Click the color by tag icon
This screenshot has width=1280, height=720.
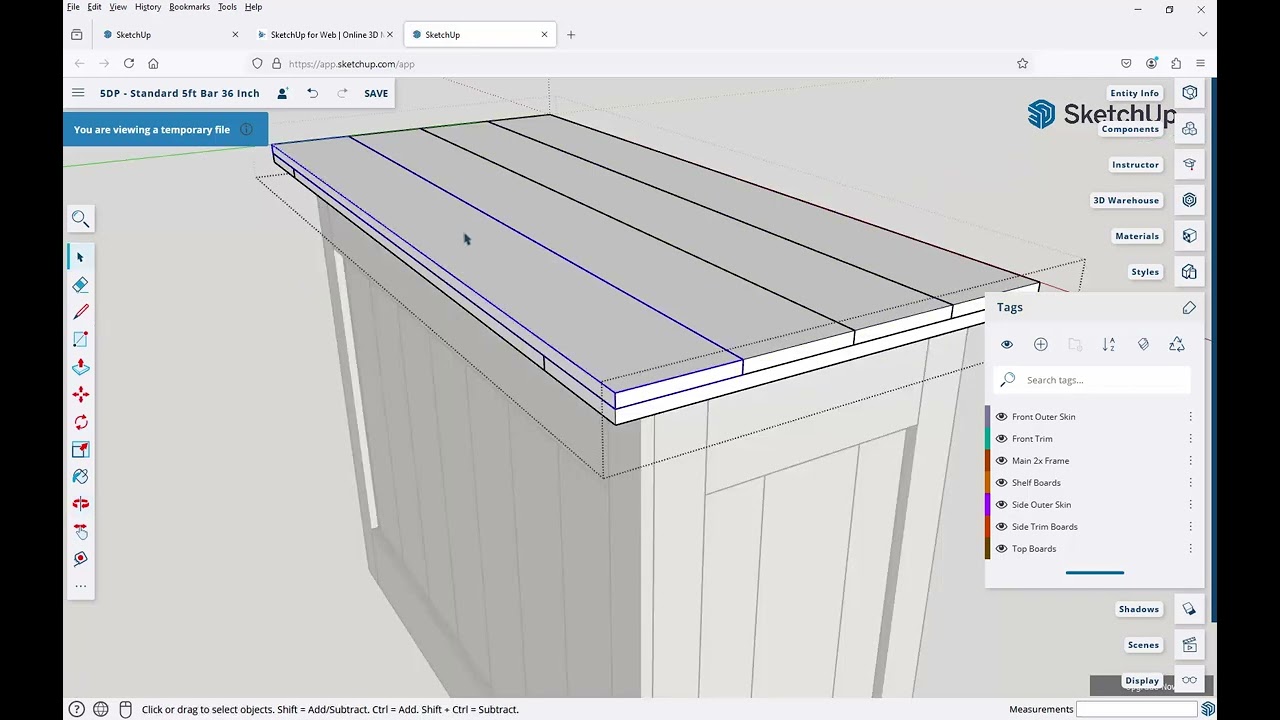tap(1143, 344)
